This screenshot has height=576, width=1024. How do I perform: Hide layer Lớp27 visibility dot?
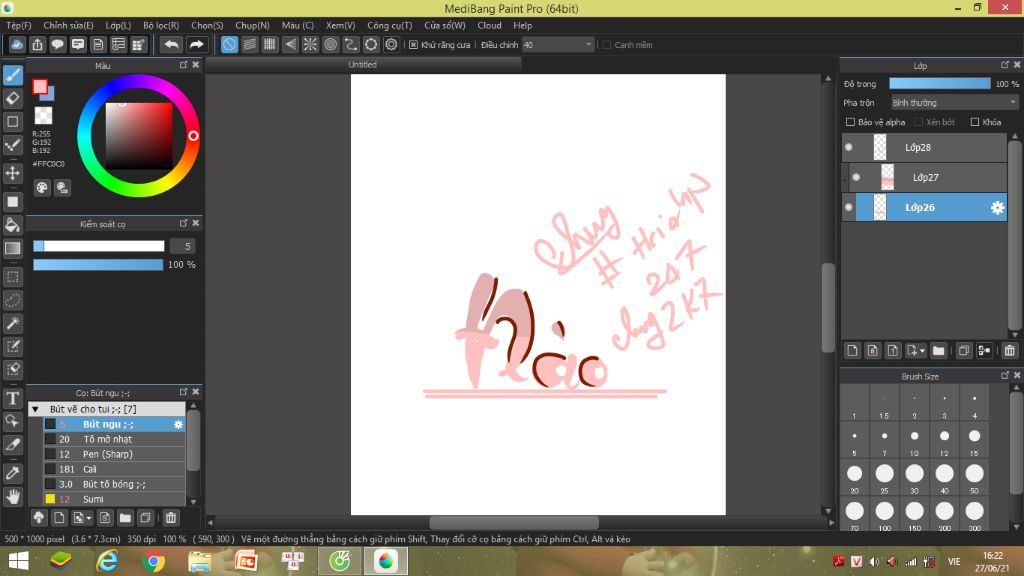(856, 178)
